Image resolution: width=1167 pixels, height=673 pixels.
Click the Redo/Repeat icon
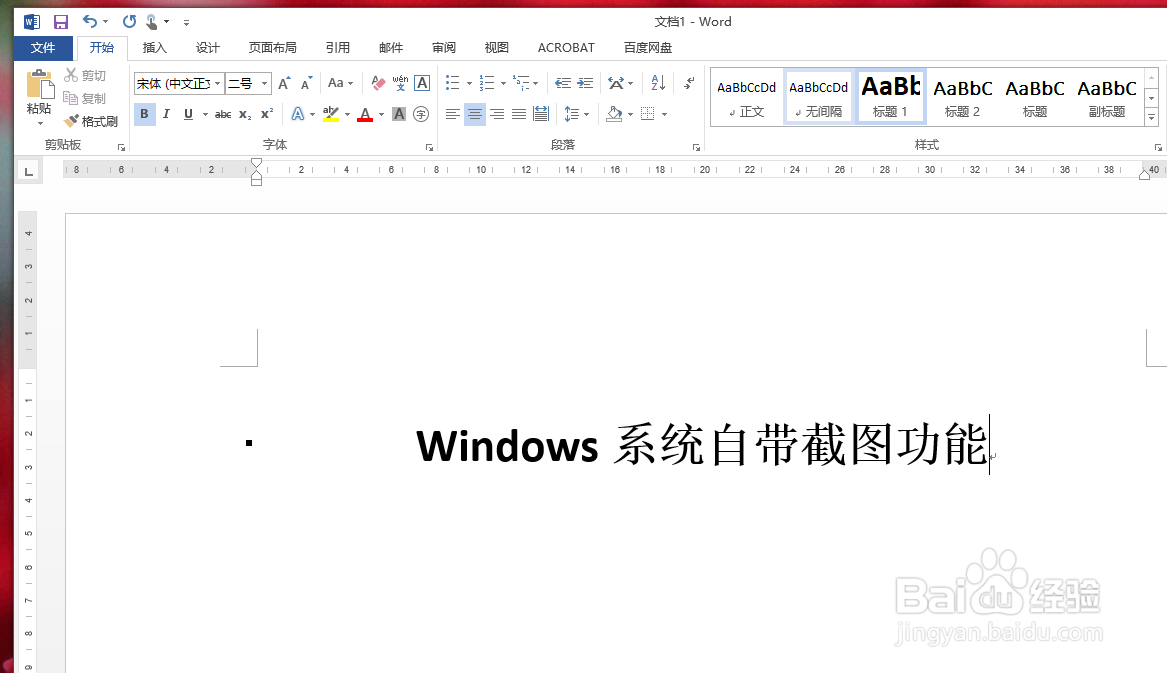click(x=130, y=22)
